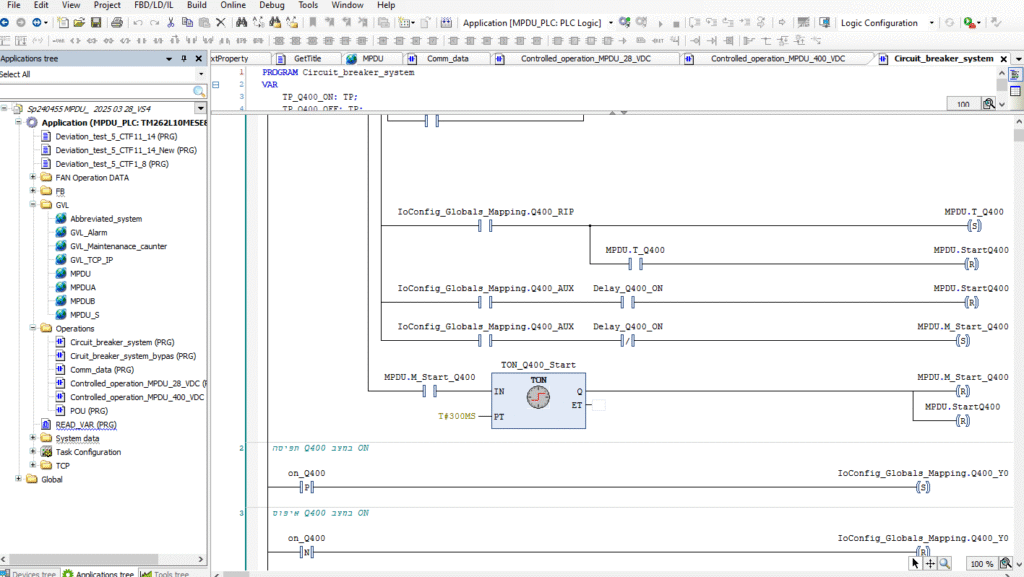Open the Select All filter dropdown
The width and height of the screenshot is (1024, 577).
click(x=200, y=74)
